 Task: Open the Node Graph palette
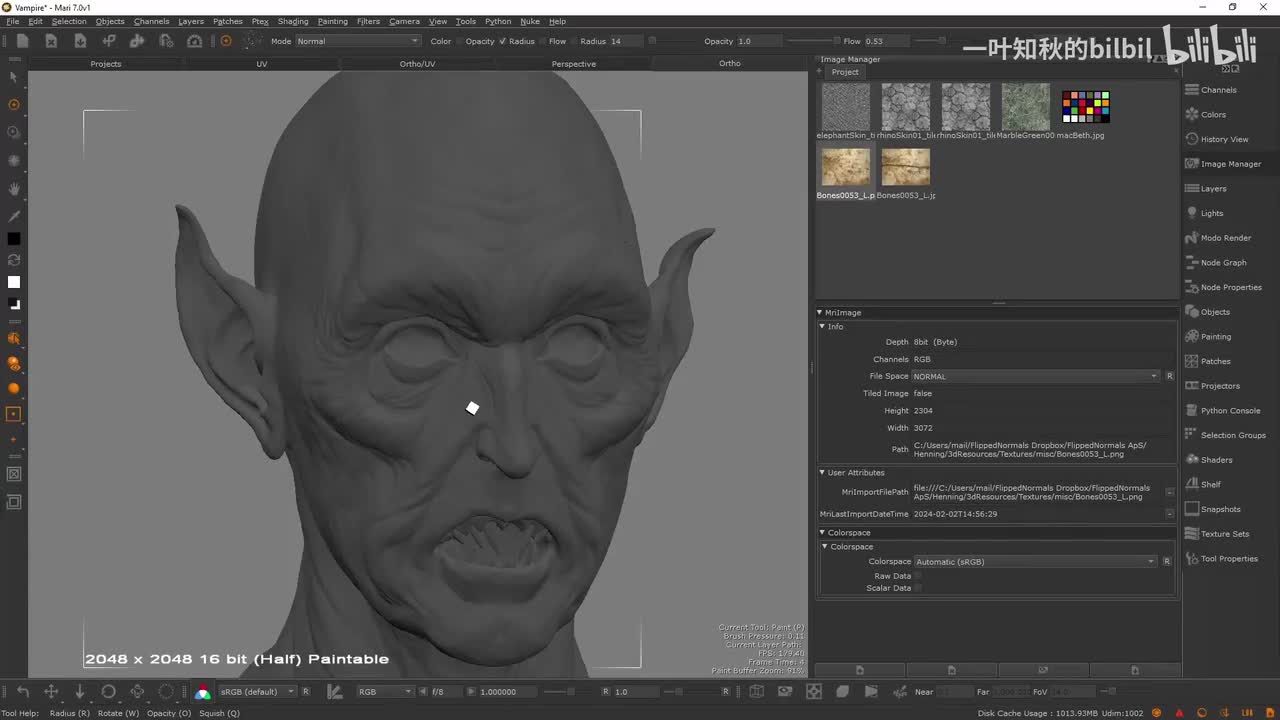click(x=1222, y=263)
